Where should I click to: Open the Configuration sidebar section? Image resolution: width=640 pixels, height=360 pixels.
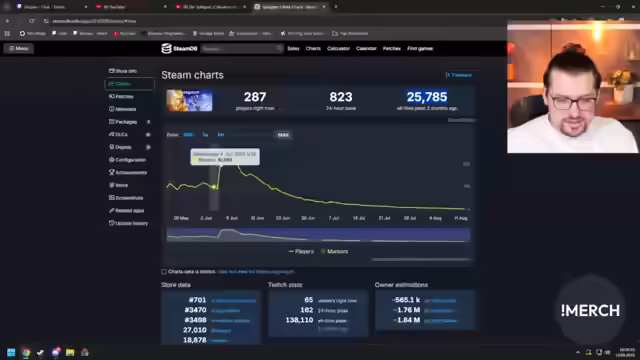pyautogui.click(x=127, y=160)
